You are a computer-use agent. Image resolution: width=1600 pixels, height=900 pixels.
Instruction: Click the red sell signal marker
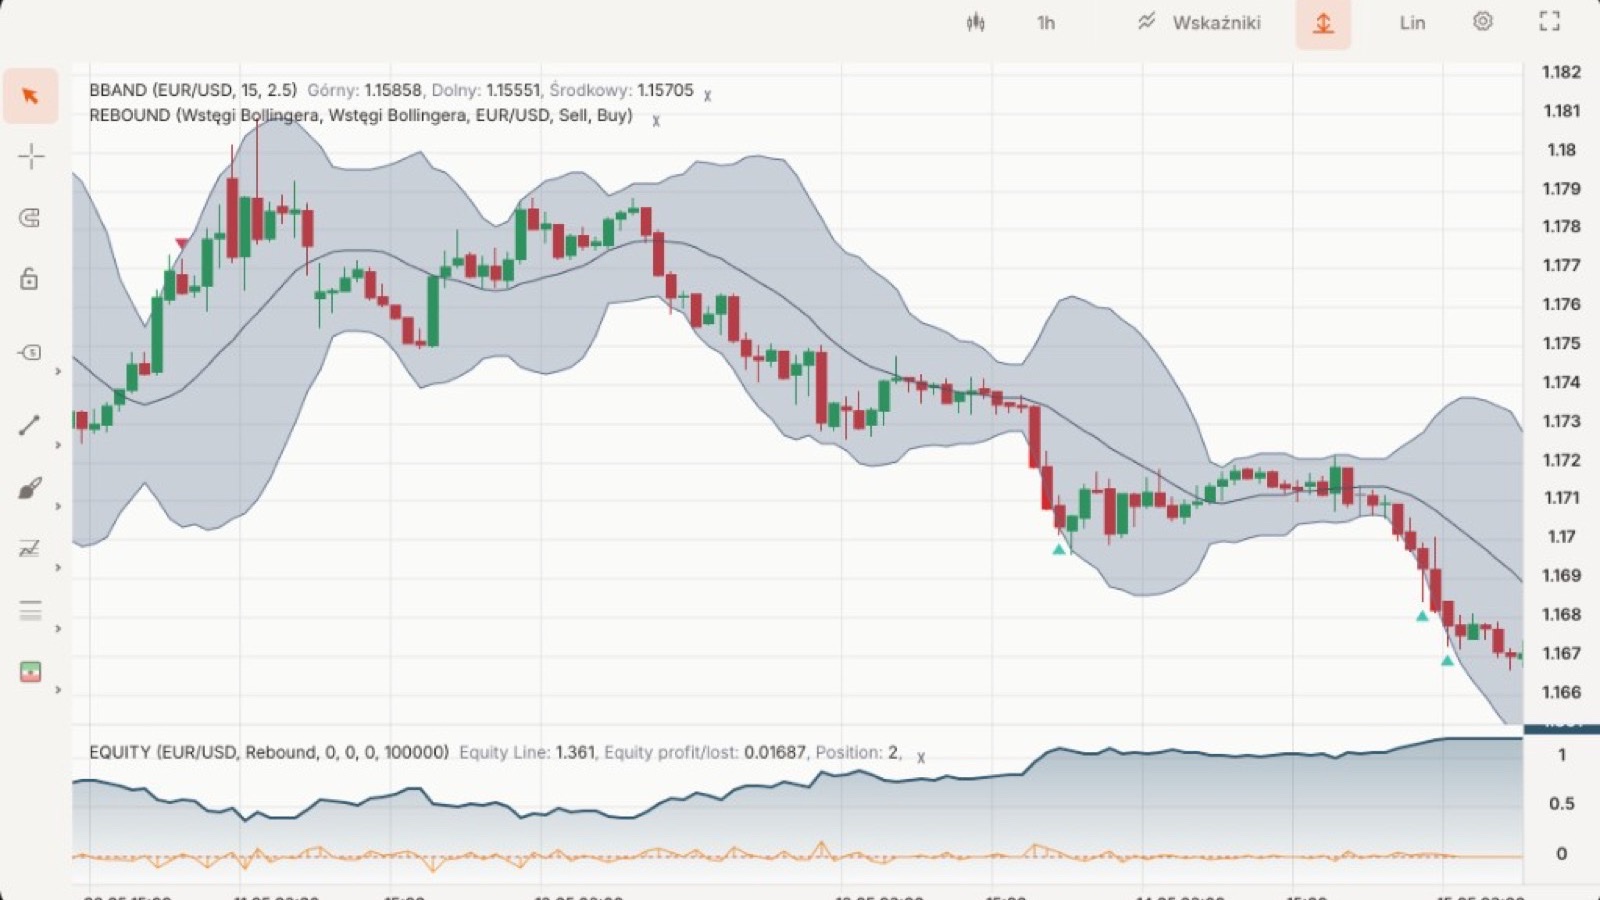point(181,243)
